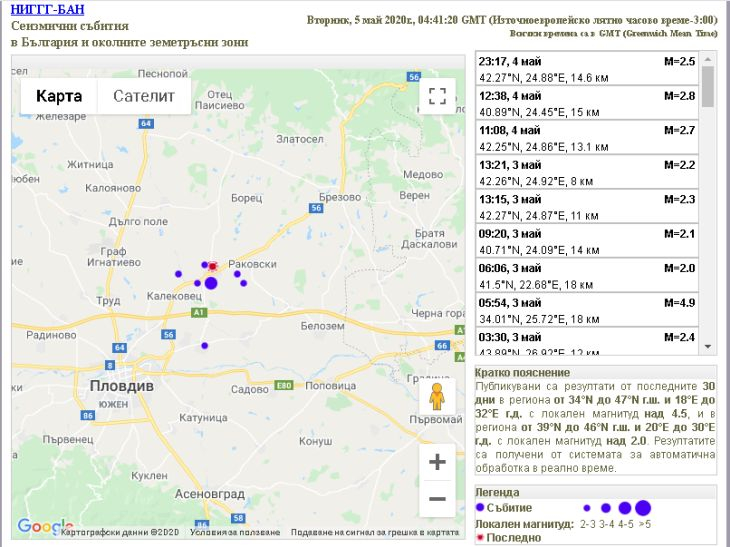Open the НИГГ-БАН link
The height and width of the screenshot is (547, 730).
(x=47, y=9)
